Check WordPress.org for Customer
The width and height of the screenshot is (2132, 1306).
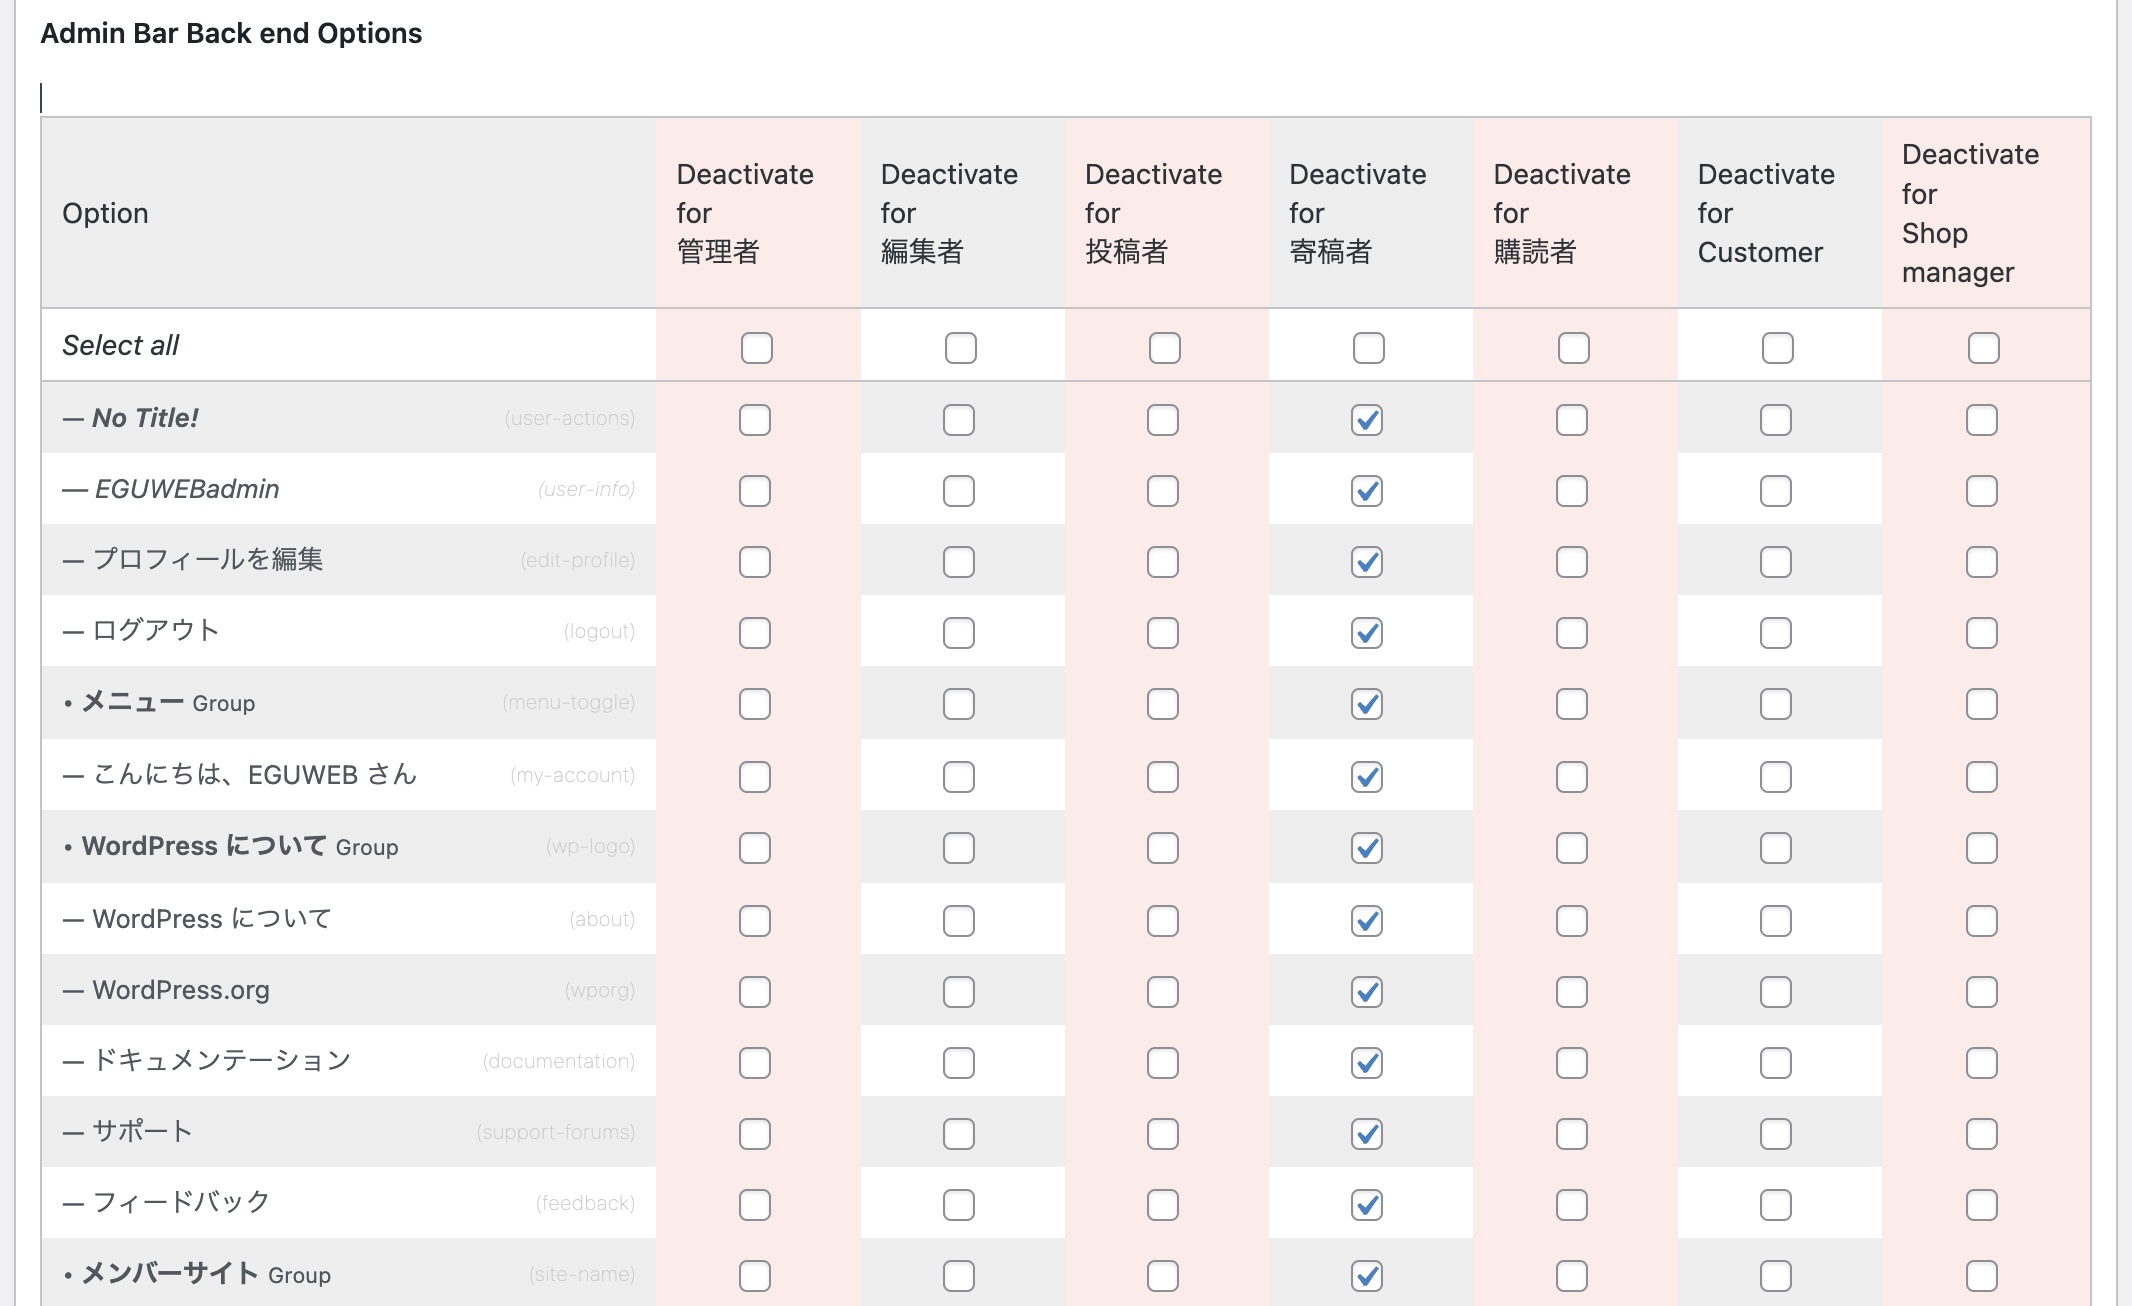tap(1776, 992)
